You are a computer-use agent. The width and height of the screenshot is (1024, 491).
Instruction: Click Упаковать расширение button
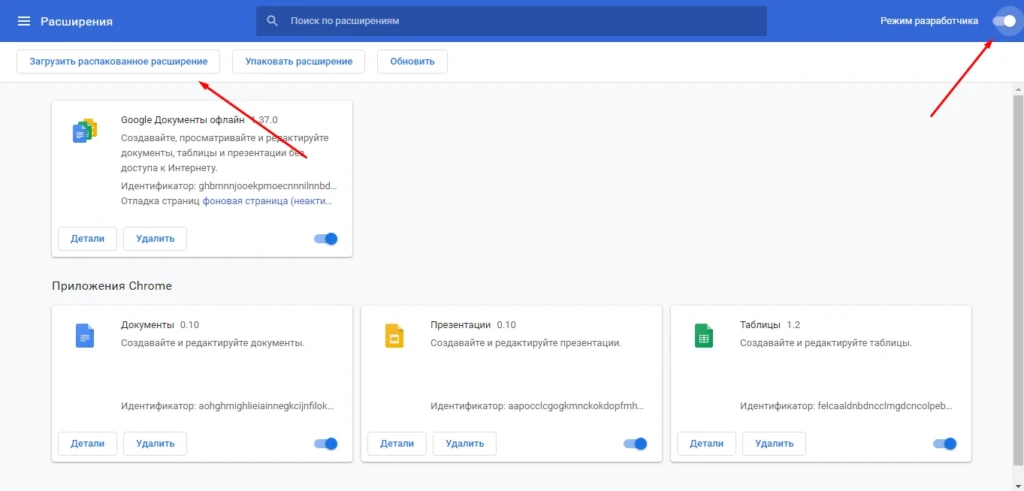pyautogui.click(x=298, y=61)
